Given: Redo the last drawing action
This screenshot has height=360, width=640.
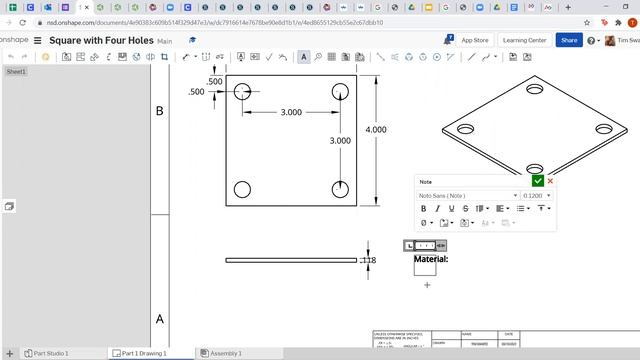Looking at the screenshot, I should point(24,57).
